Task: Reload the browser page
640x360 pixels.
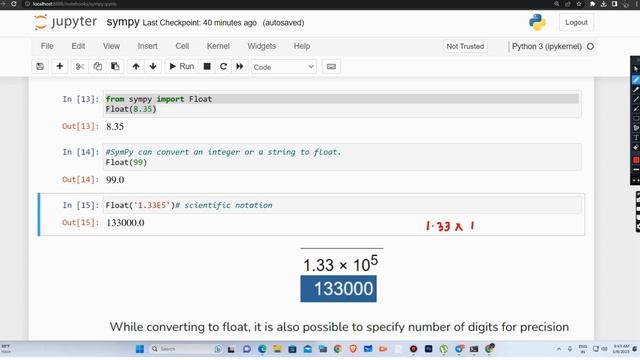Action: point(14,4)
